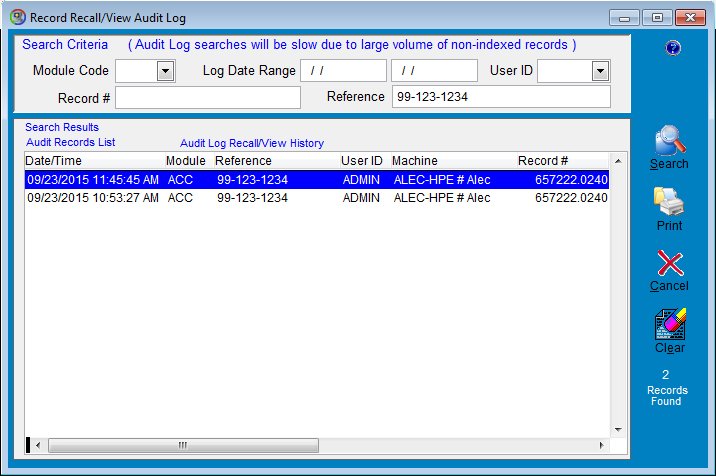
Task: Expand the User ID dropdown
Action: click(600, 71)
